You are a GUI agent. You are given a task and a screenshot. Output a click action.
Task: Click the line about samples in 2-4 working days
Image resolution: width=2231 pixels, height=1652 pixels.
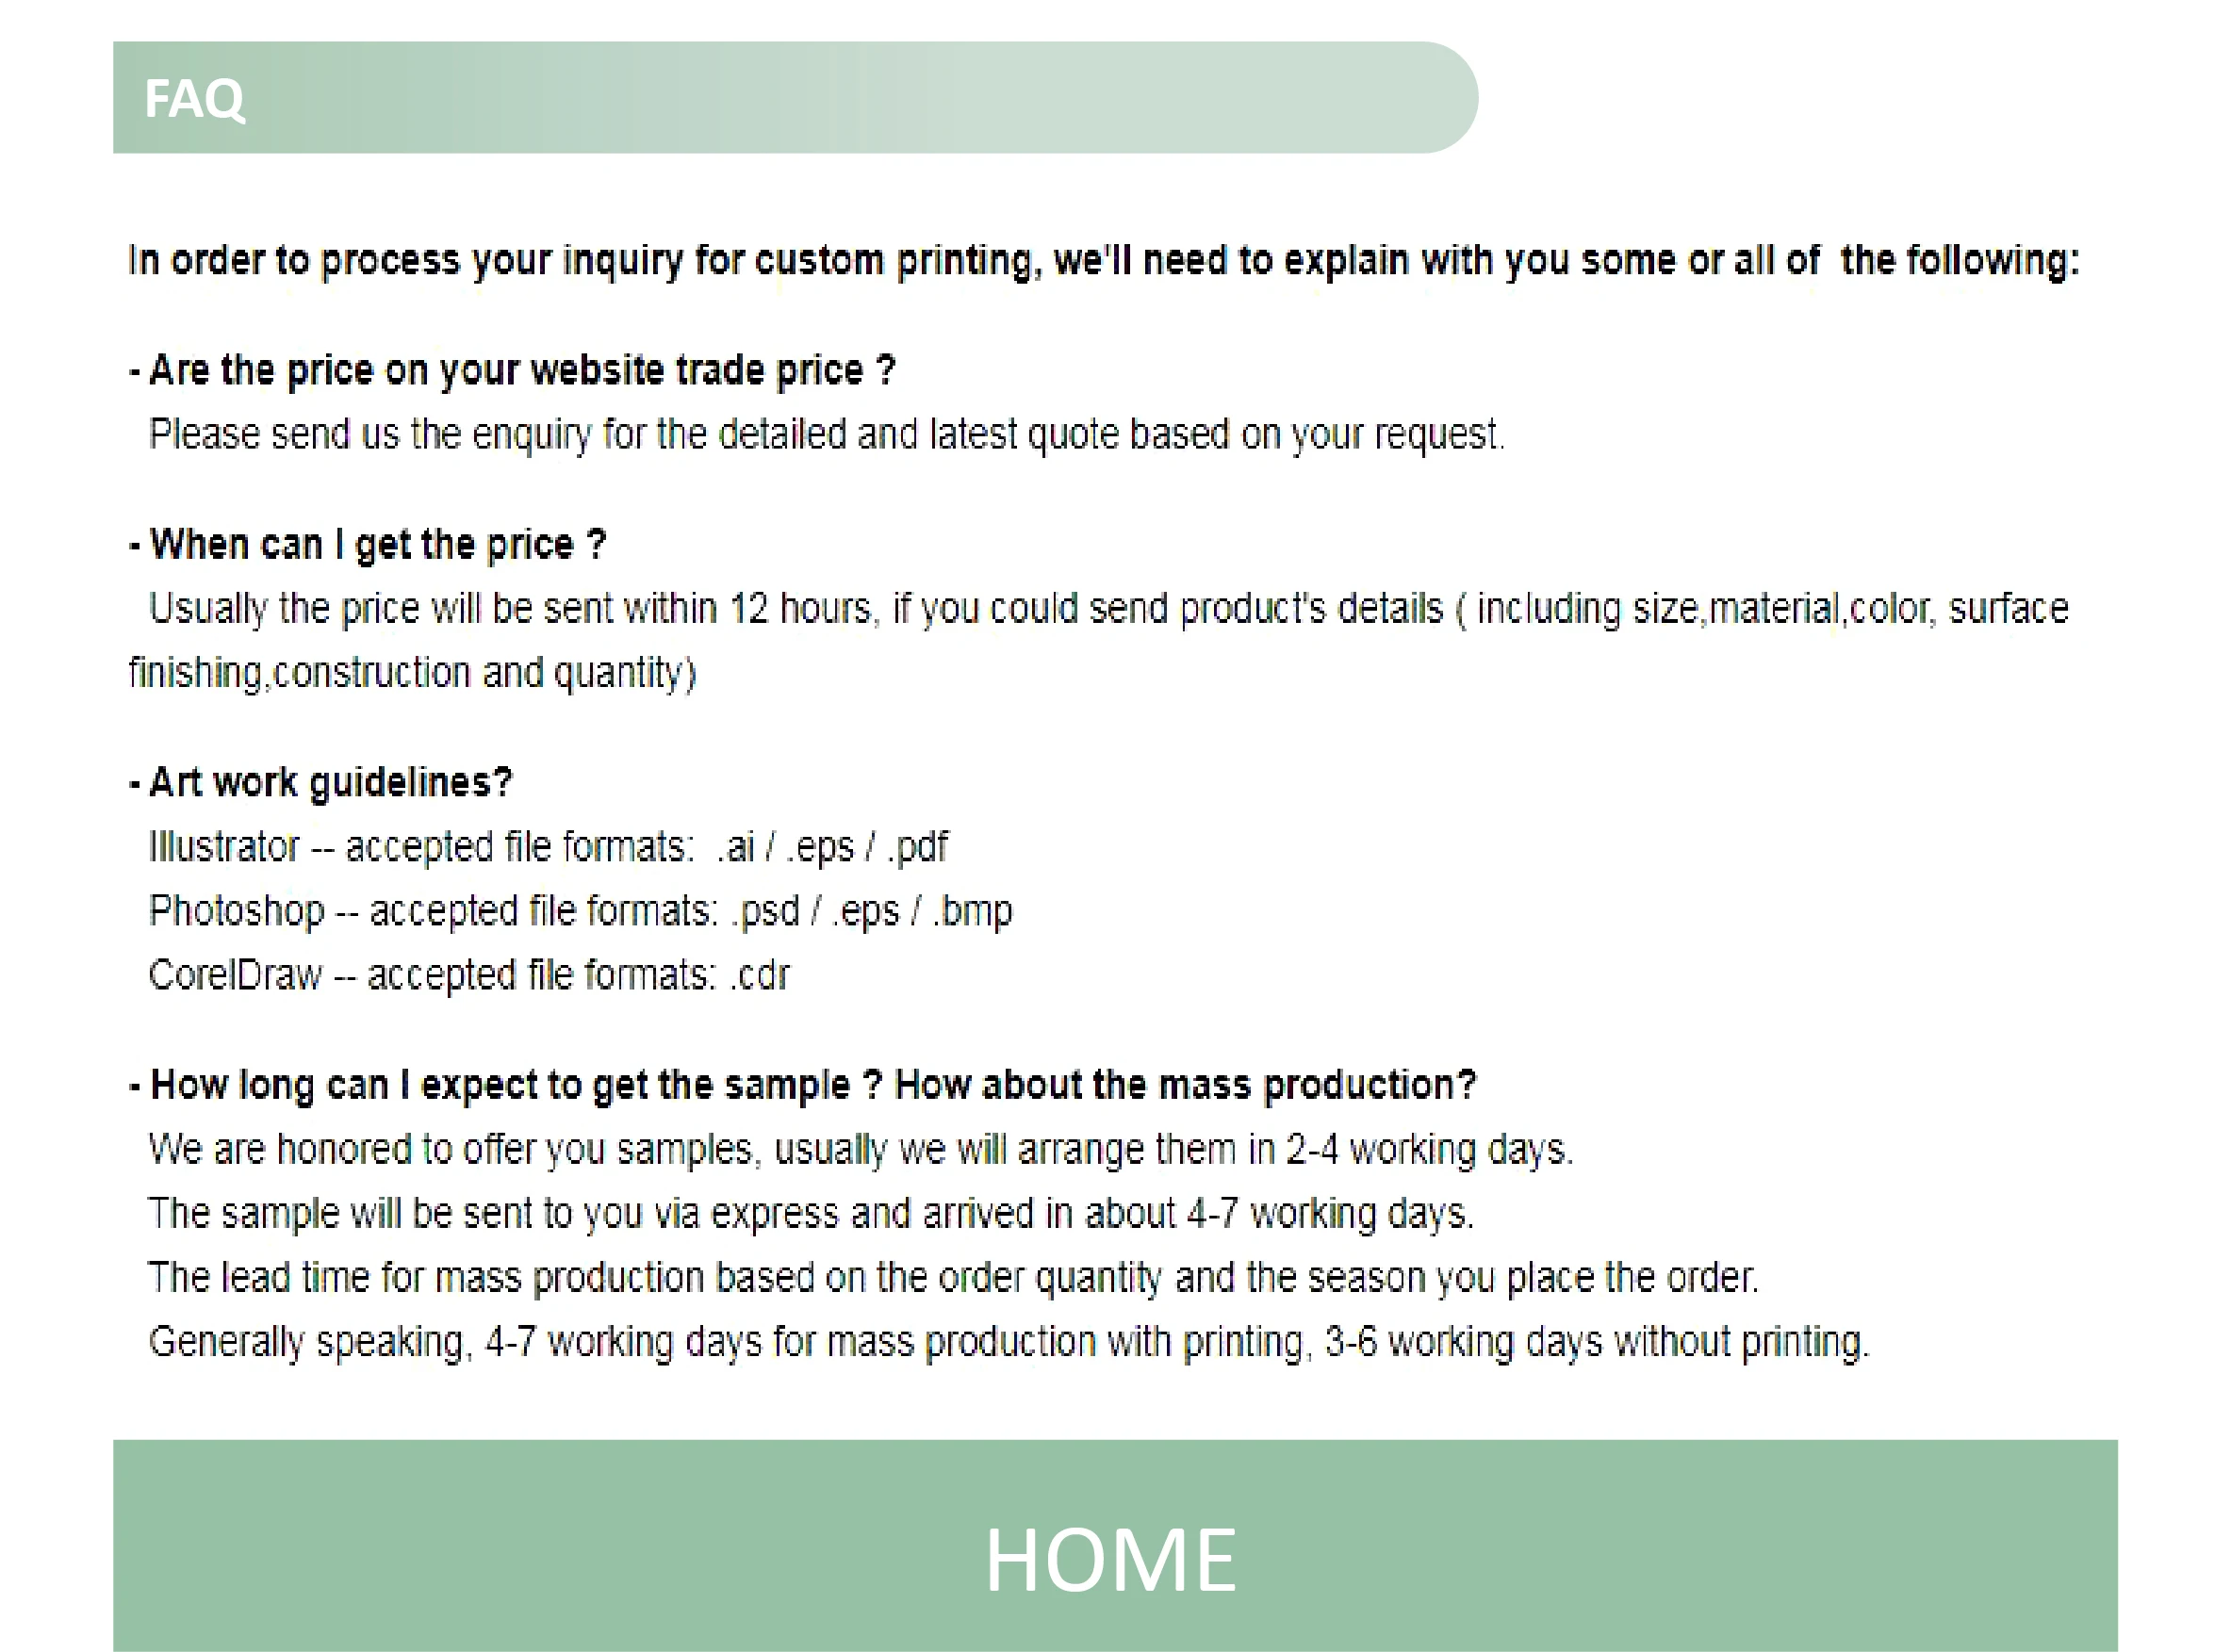(x=860, y=1149)
